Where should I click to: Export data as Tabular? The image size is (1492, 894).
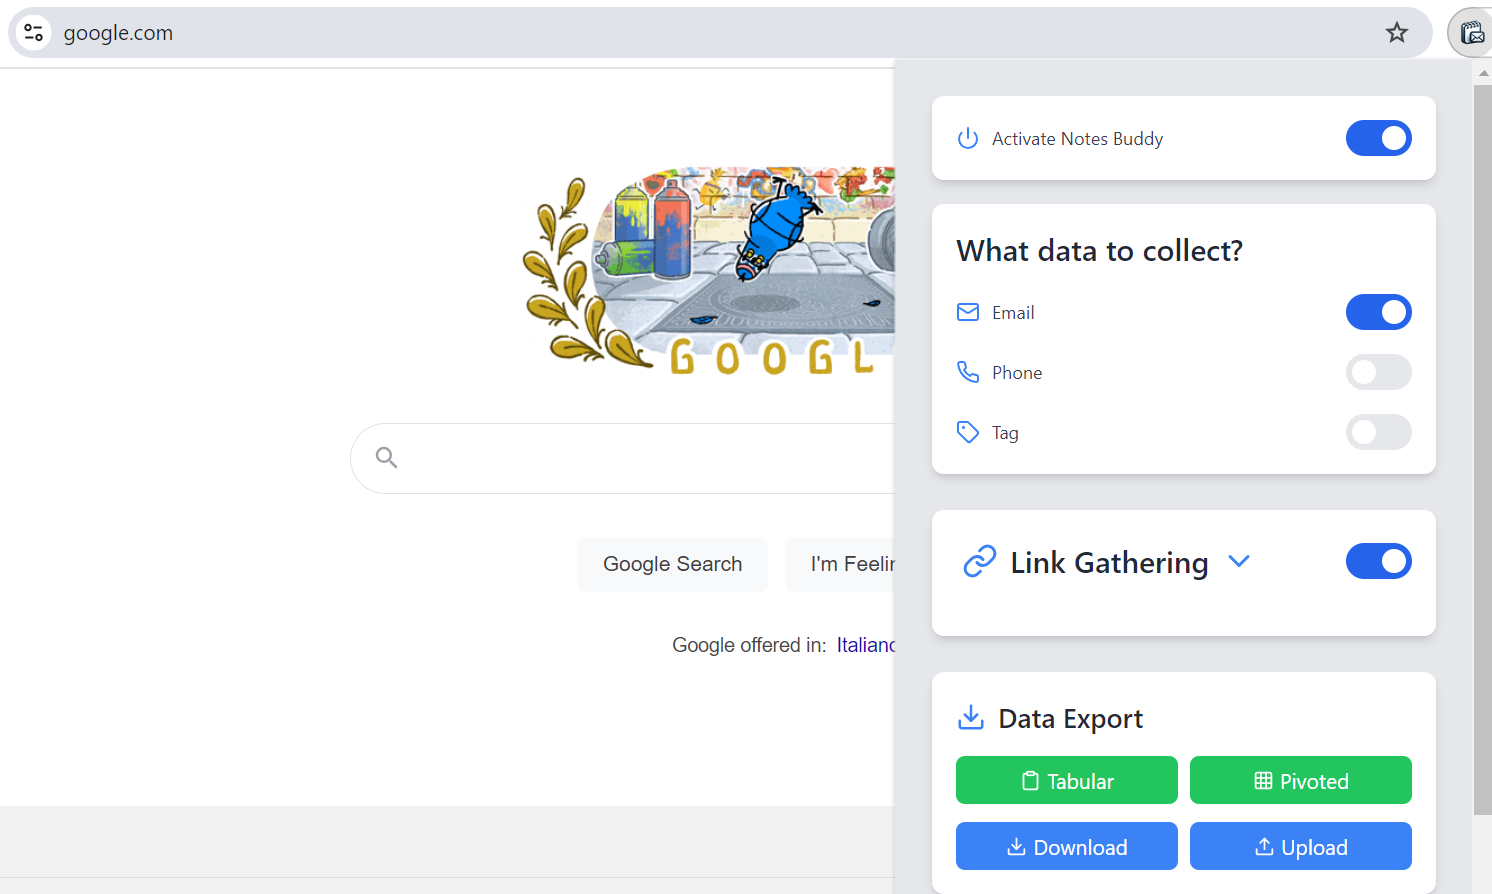1067,780
